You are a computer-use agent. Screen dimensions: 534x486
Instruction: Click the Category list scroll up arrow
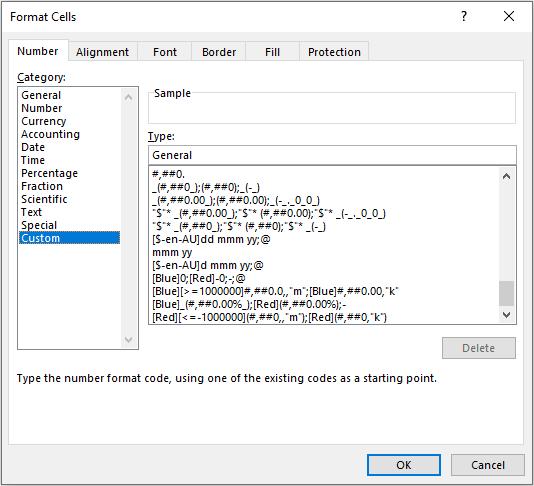coord(128,98)
